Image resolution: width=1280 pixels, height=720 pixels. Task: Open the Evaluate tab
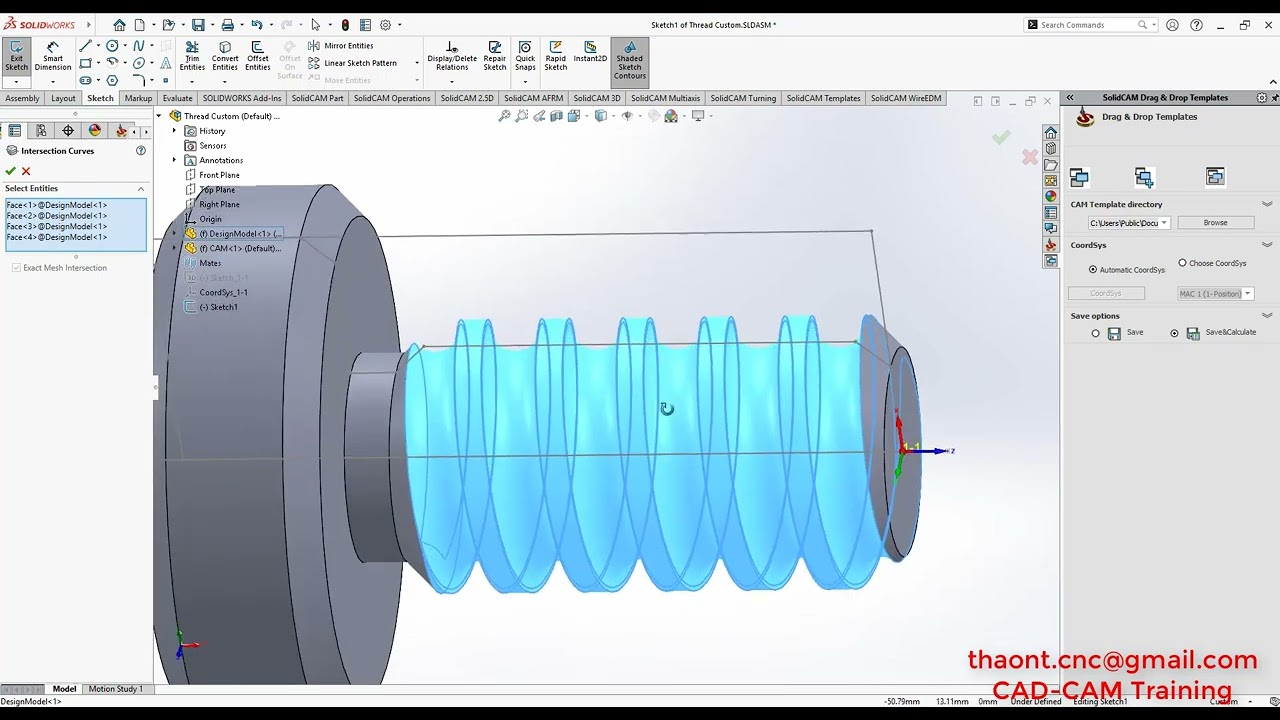click(x=177, y=98)
